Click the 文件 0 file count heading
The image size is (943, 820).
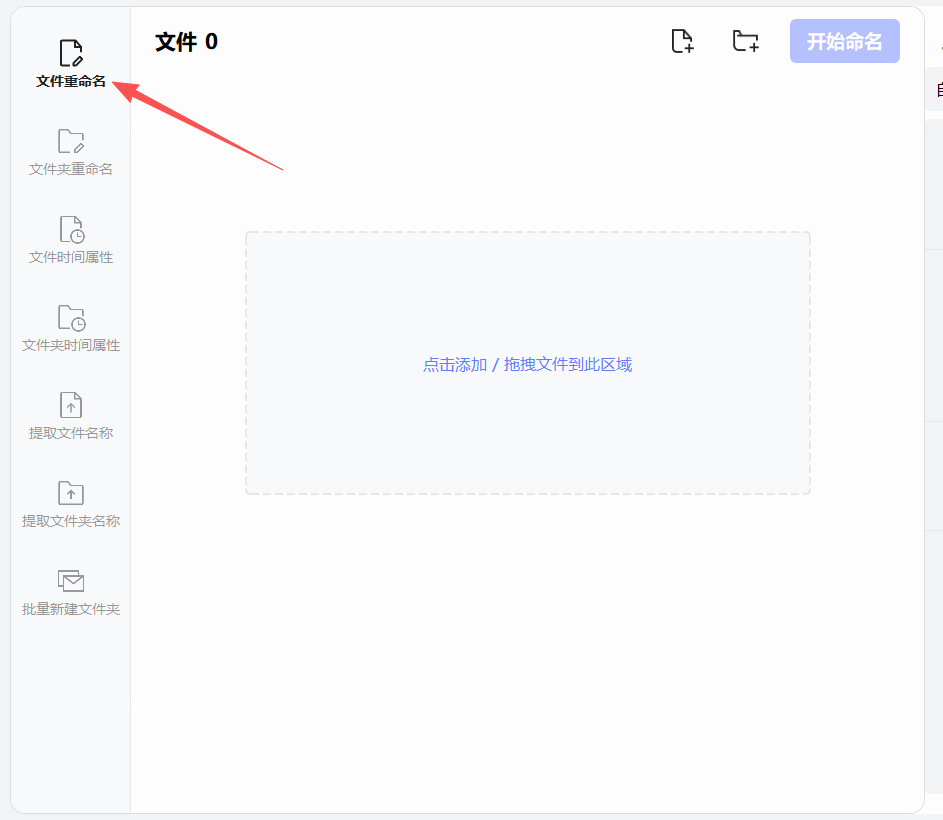(186, 42)
